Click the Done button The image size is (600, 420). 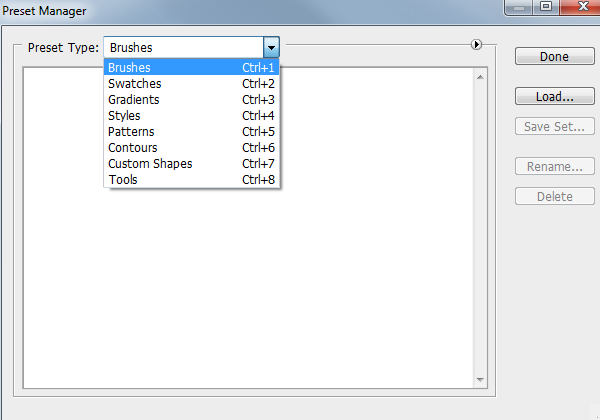coord(554,56)
